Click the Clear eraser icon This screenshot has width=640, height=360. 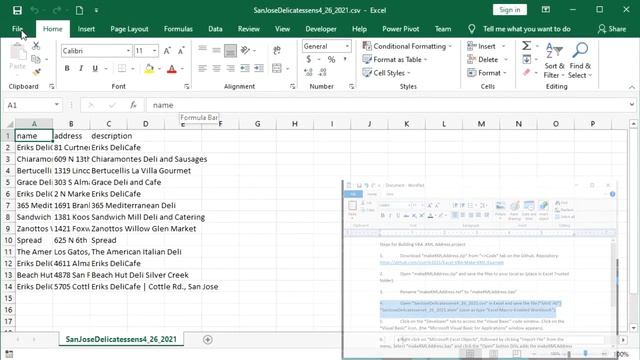point(527,72)
